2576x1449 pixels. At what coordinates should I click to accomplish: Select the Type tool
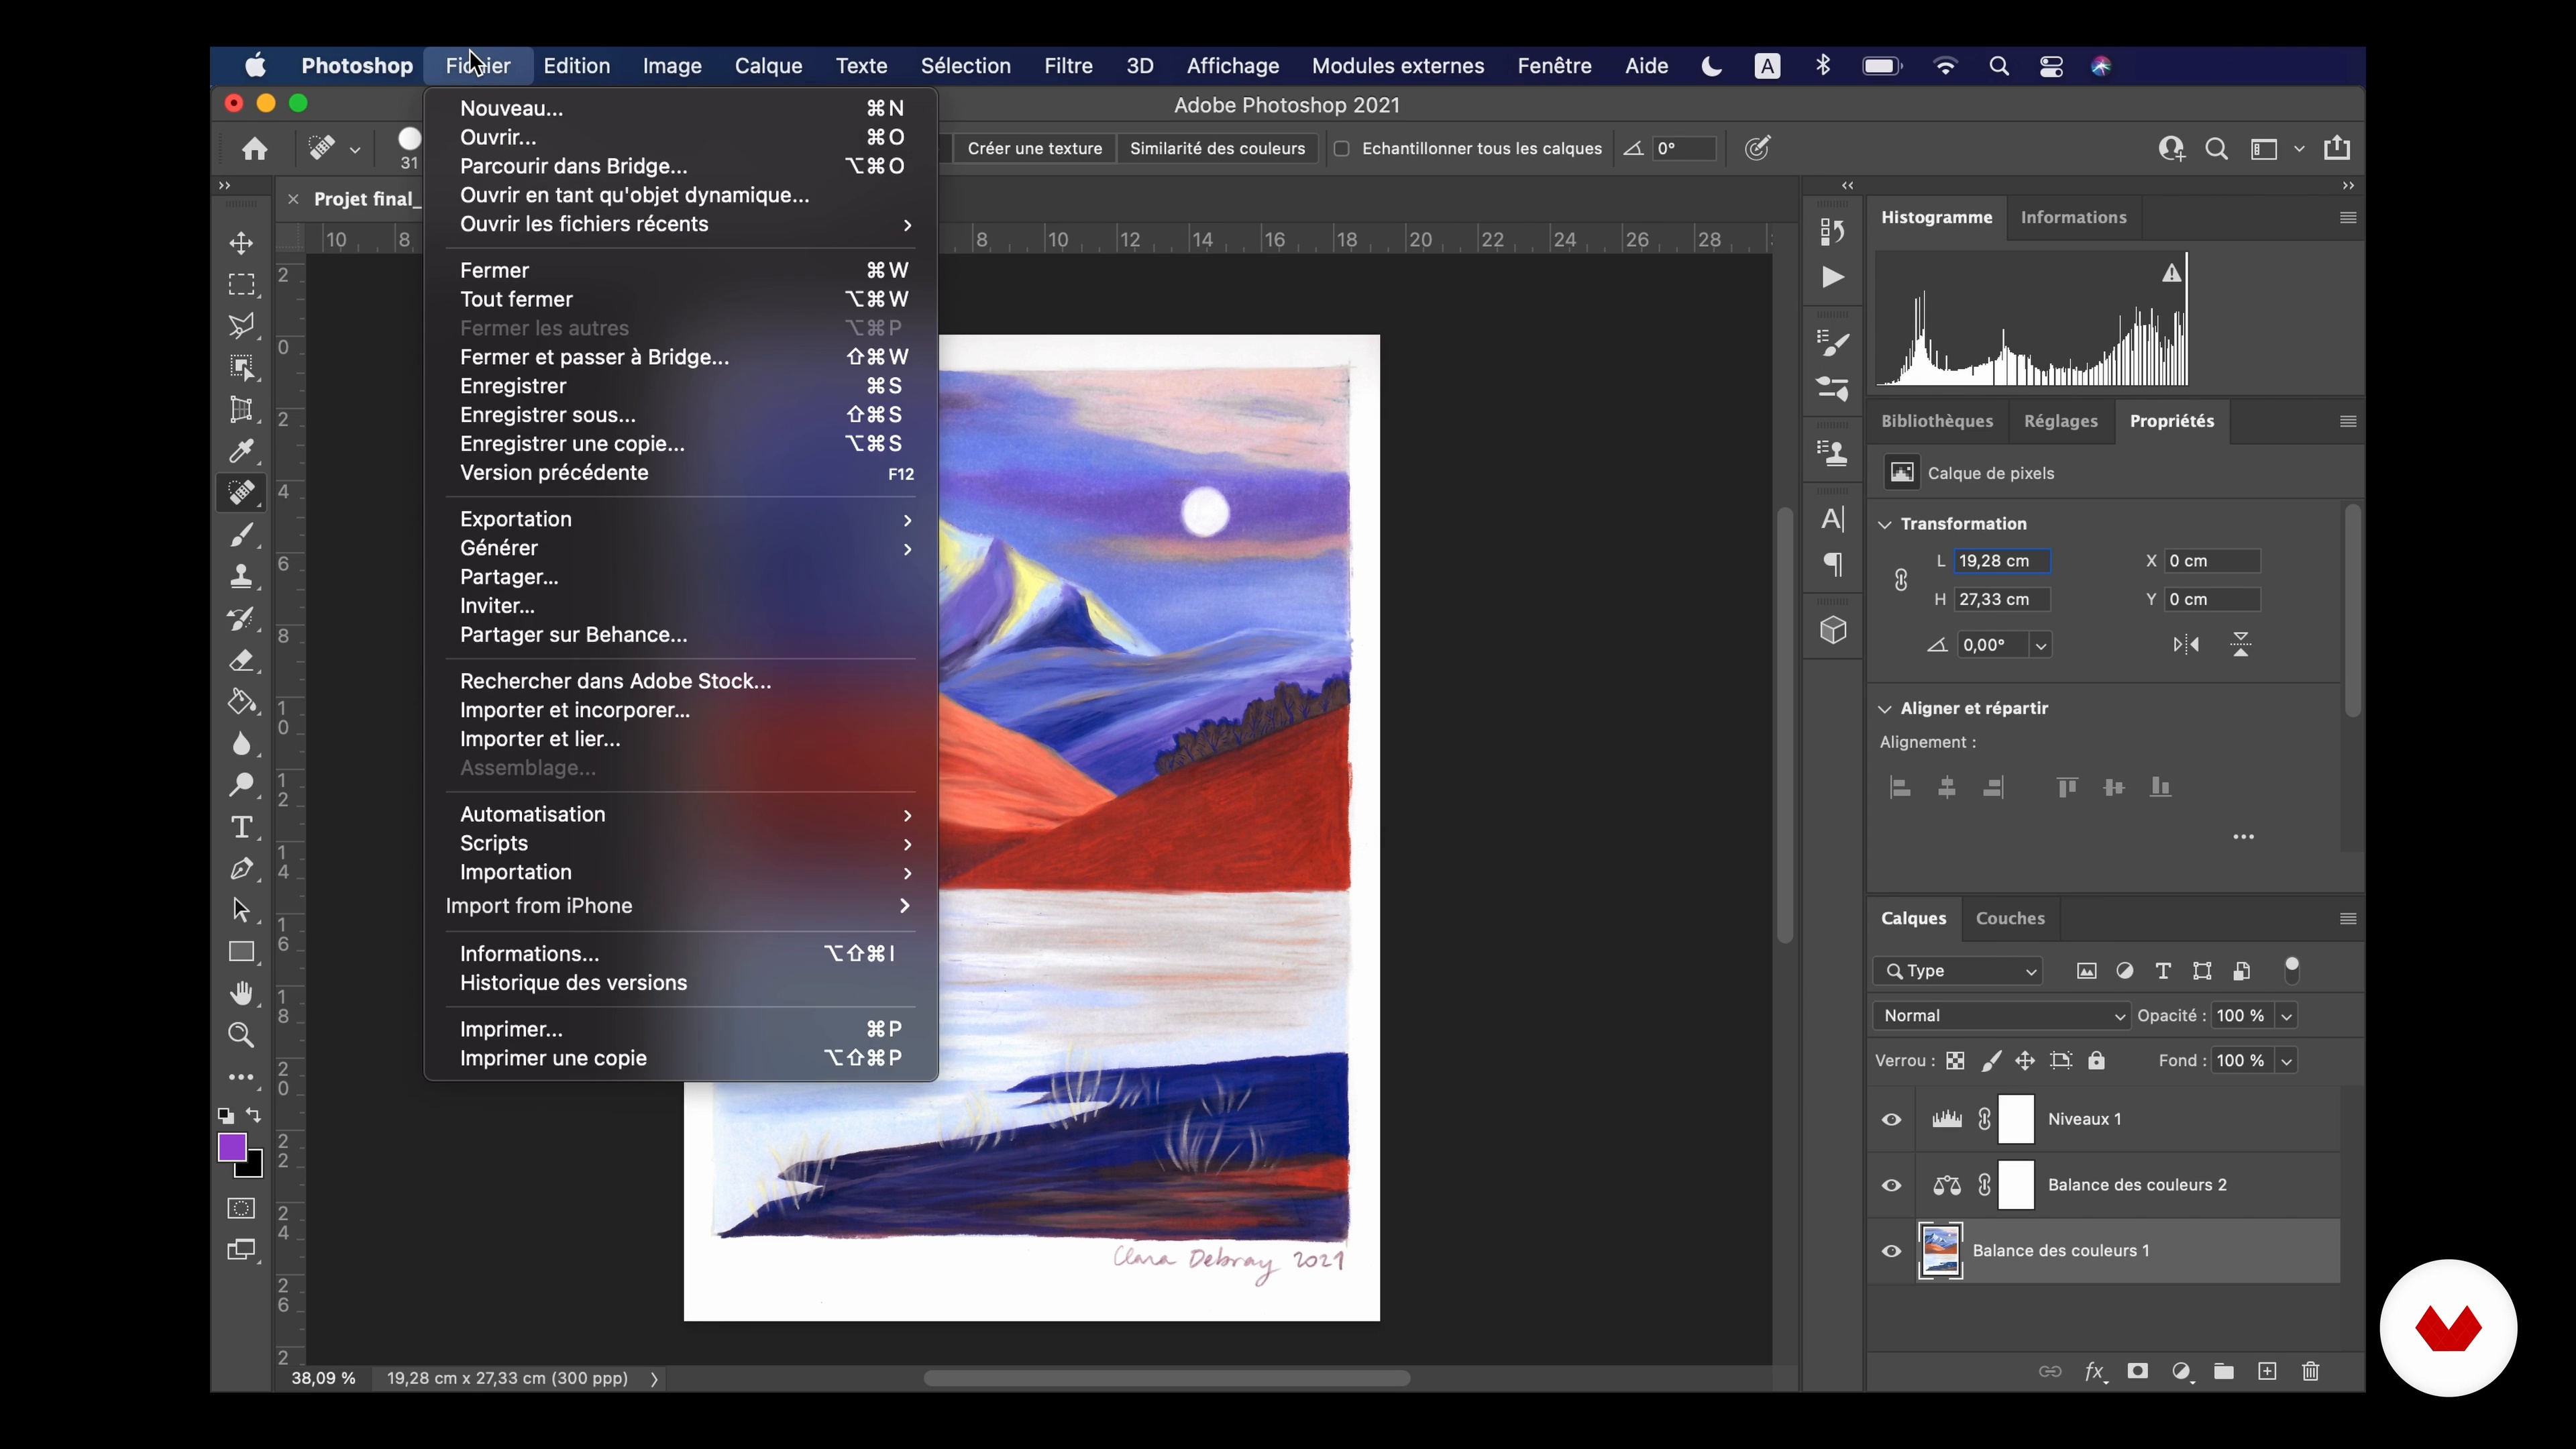coord(241,827)
